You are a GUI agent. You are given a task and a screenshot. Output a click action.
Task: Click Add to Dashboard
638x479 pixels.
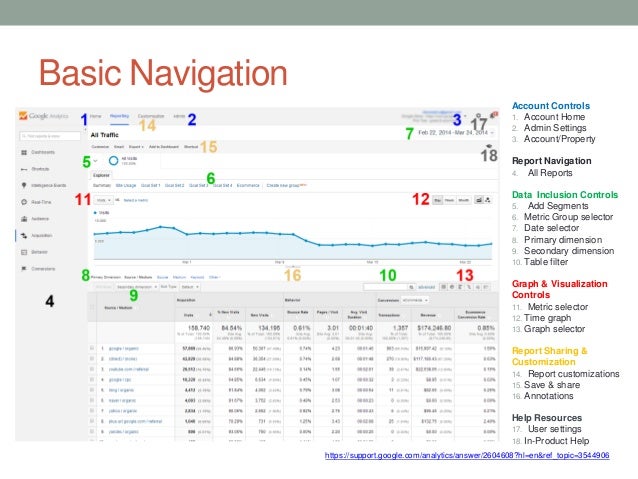pyautogui.click(x=164, y=147)
